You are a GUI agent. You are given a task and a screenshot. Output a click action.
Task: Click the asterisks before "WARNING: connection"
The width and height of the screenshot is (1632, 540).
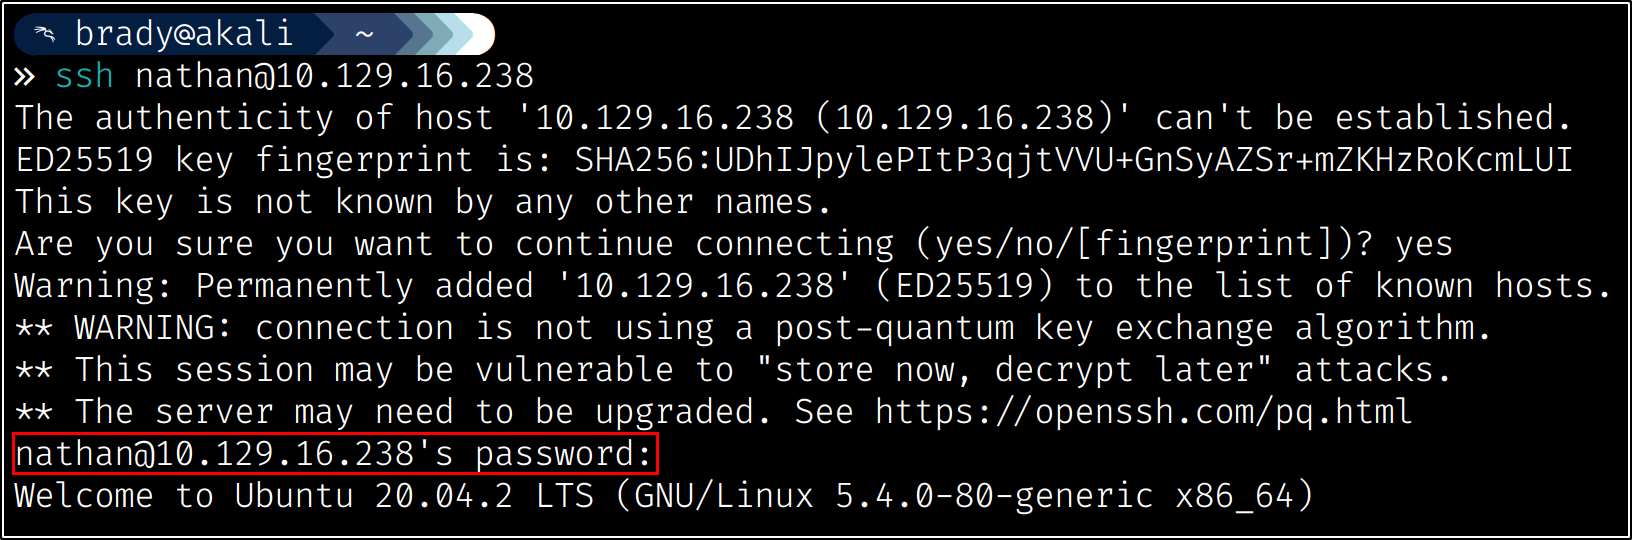[34, 329]
